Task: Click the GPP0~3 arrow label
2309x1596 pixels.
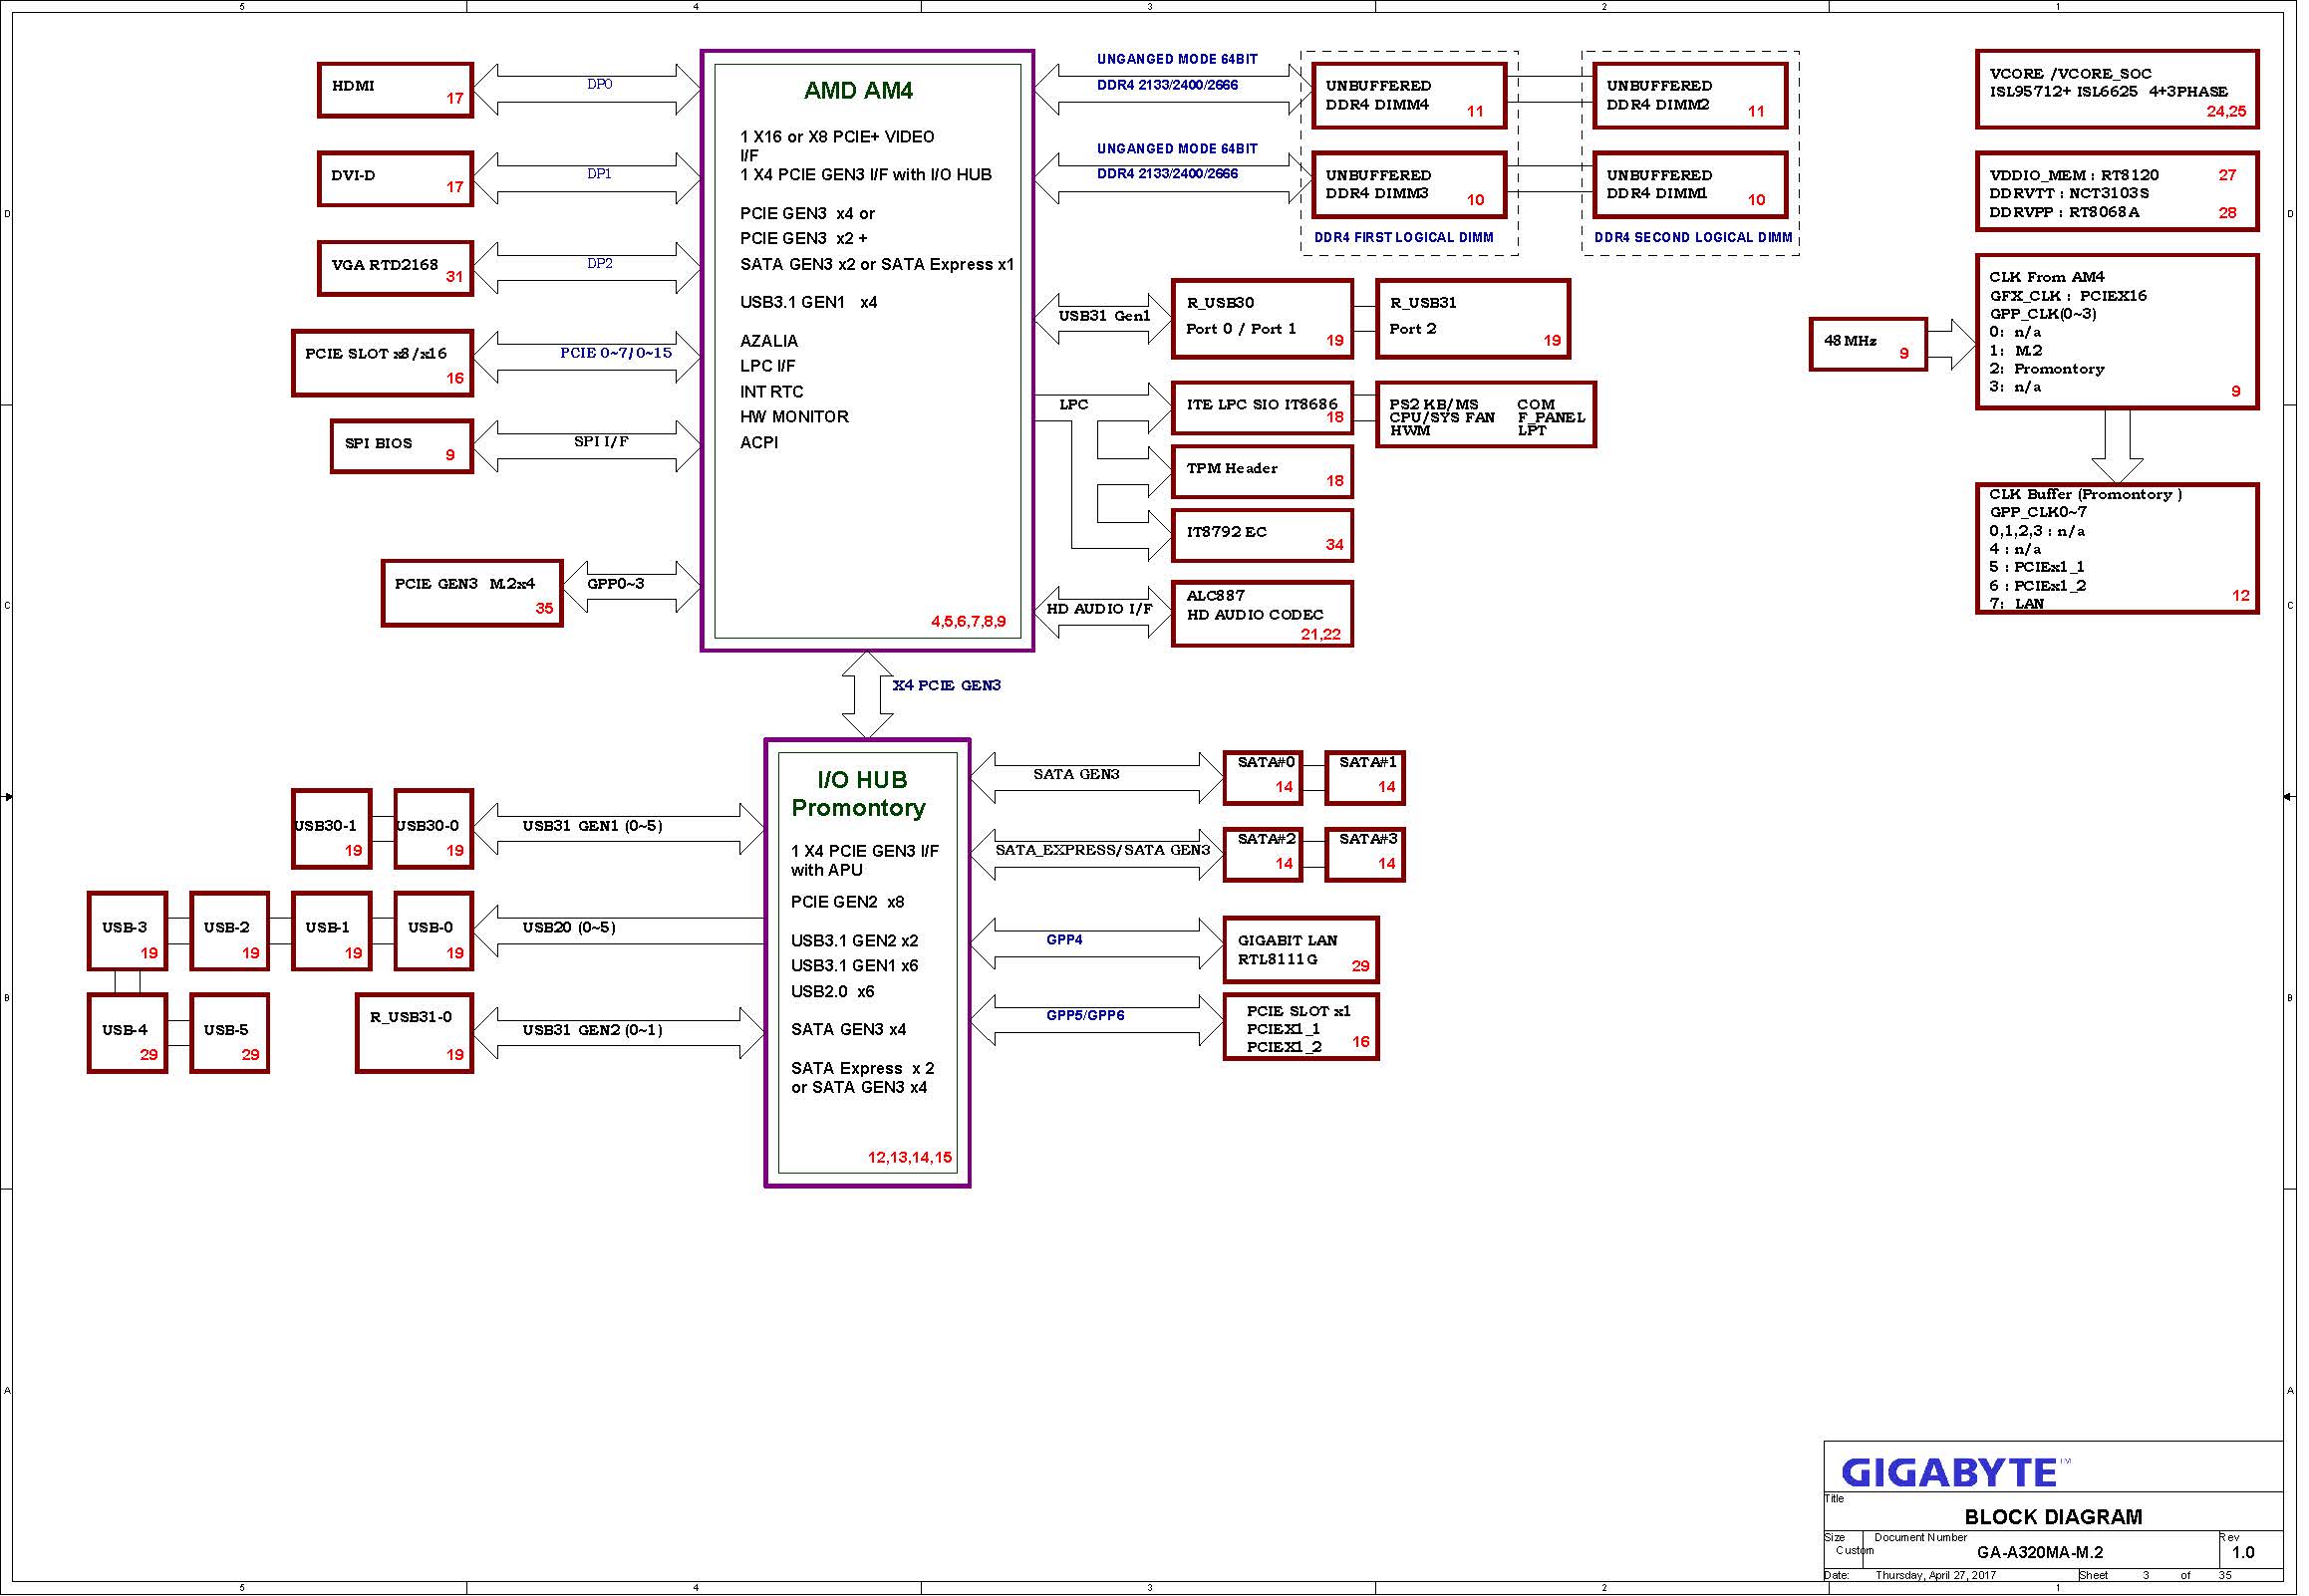Action: pyautogui.click(x=618, y=585)
